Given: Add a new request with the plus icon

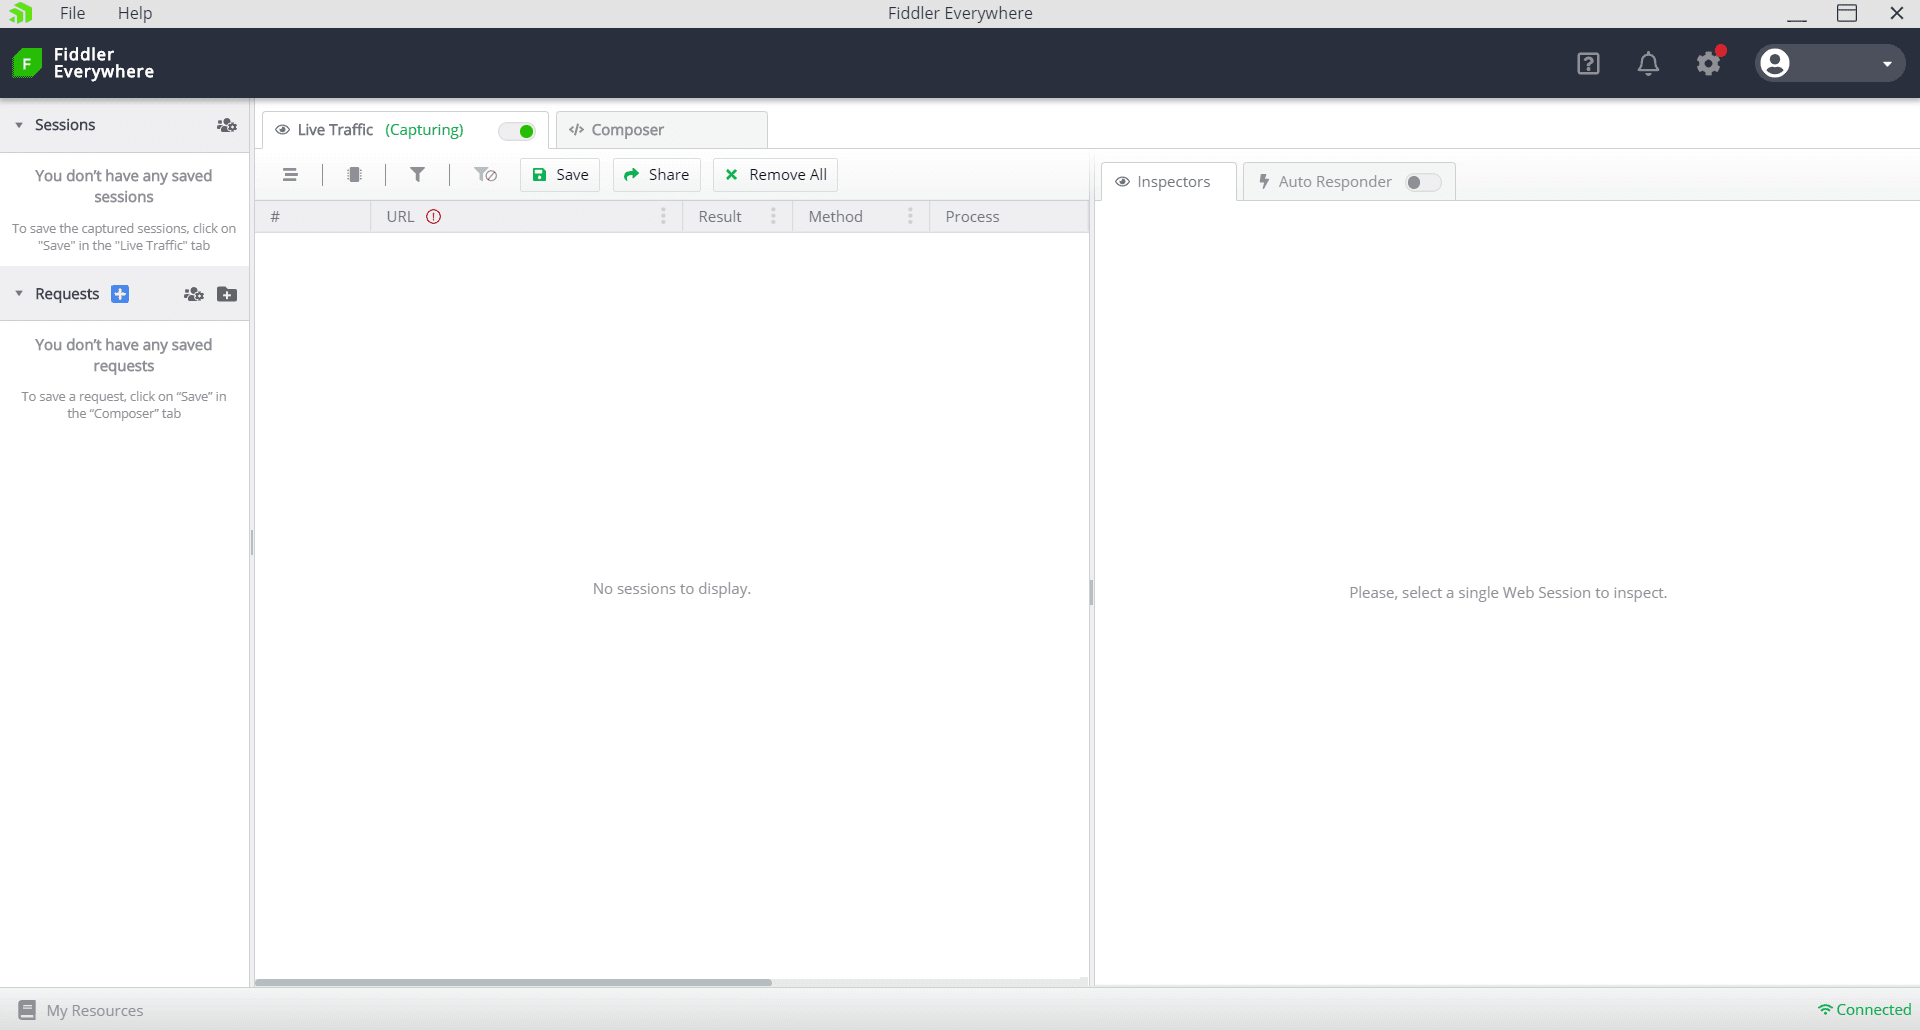Looking at the screenshot, I should pos(120,294).
